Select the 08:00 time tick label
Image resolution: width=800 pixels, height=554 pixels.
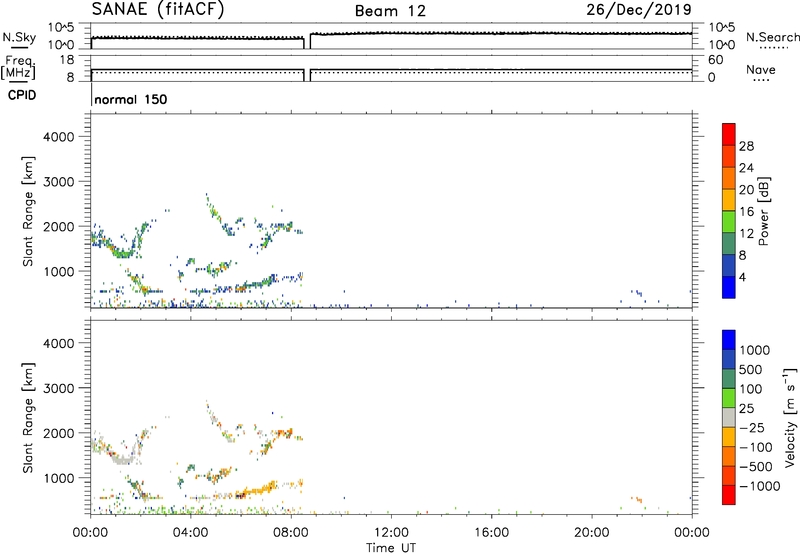(291, 533)
